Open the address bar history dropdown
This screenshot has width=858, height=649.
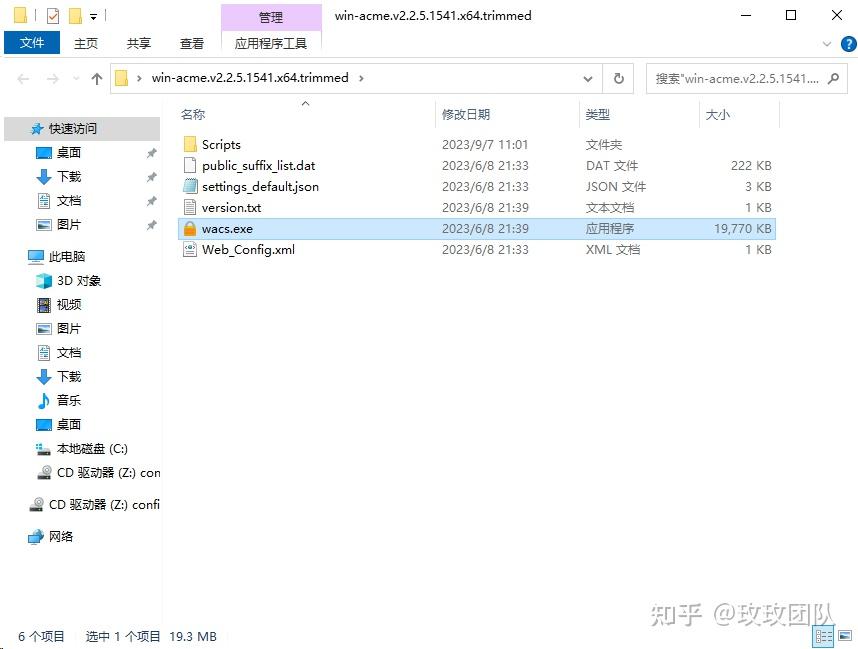[589, 78]
